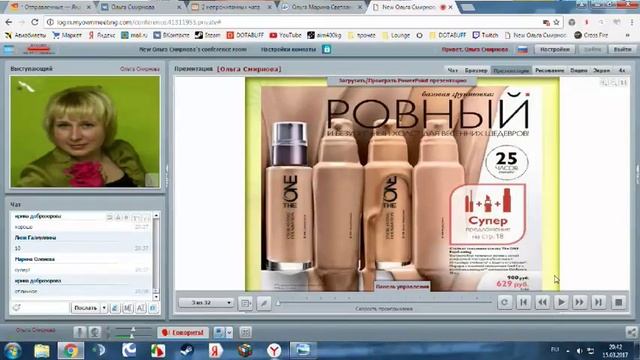Play the presentation with the play button
Image resolution: width=640 pixels, height=360 pixels.
(x=561, y=302)
